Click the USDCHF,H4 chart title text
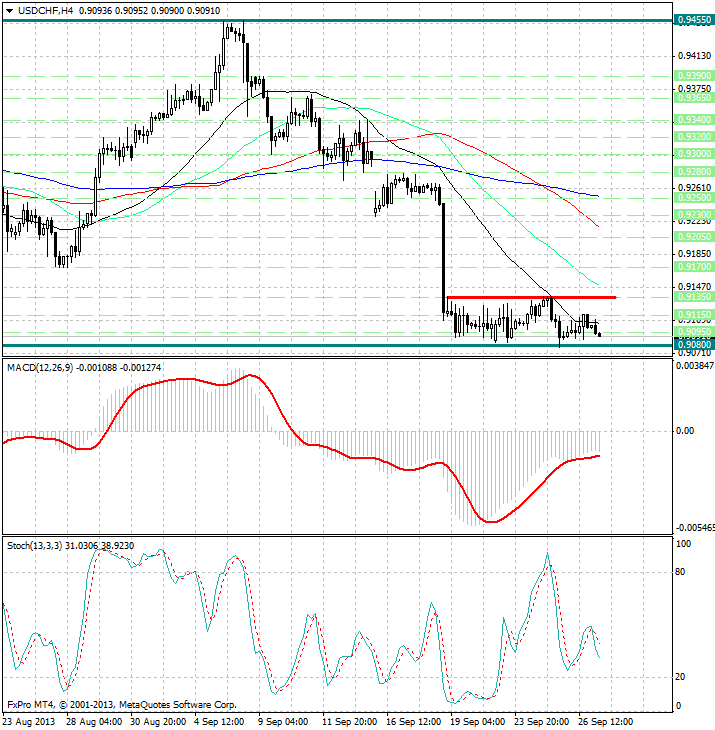Viewport: 715px width, 730px height. 46,10
